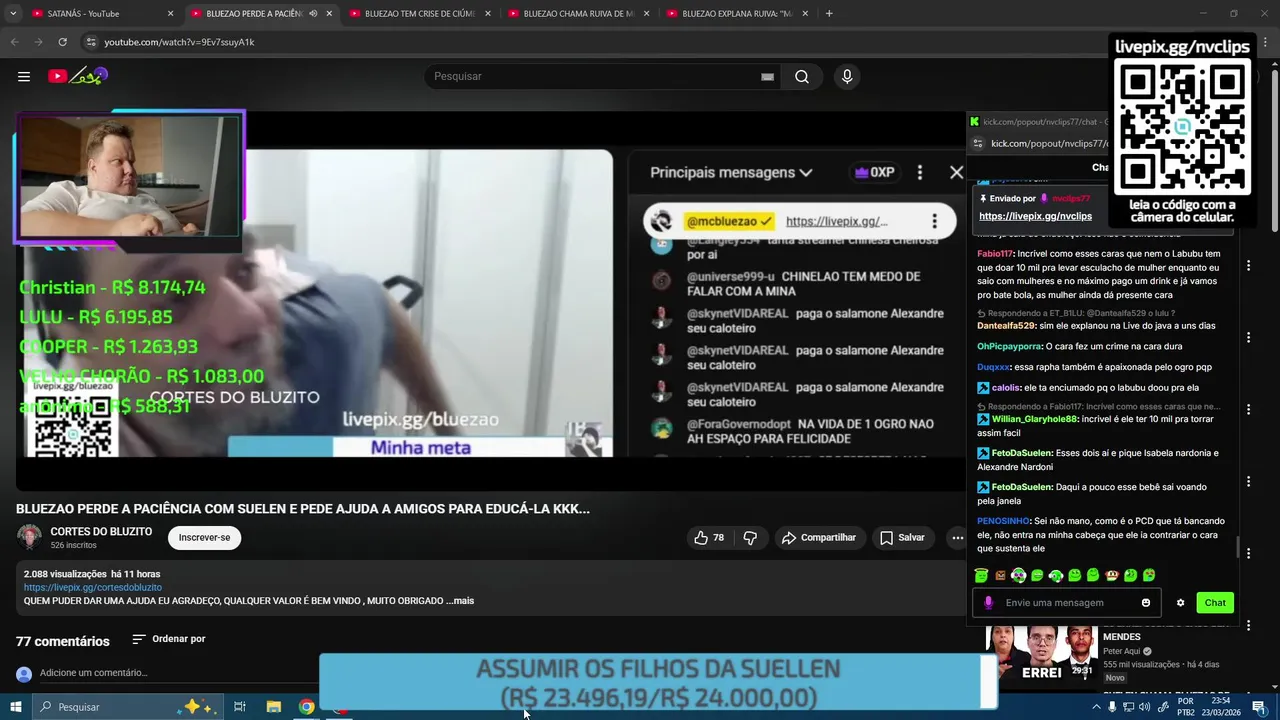Viewport: 1280px width, 720px height.
Task: Click the Compartilhar share button
Action: (819, 537)
